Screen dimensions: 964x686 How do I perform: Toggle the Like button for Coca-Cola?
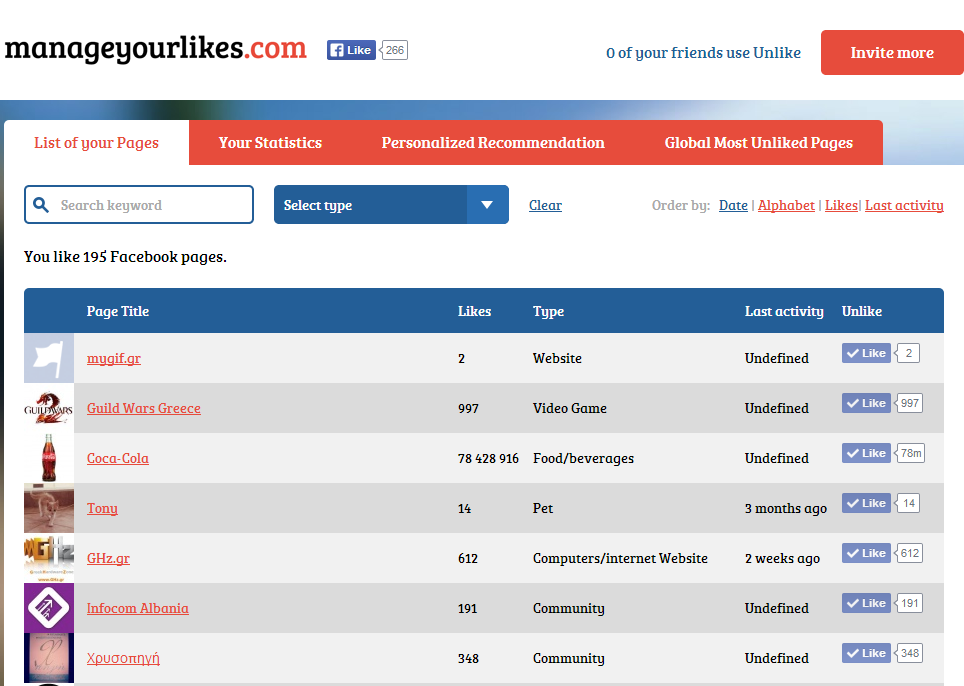tap(866, 453)
